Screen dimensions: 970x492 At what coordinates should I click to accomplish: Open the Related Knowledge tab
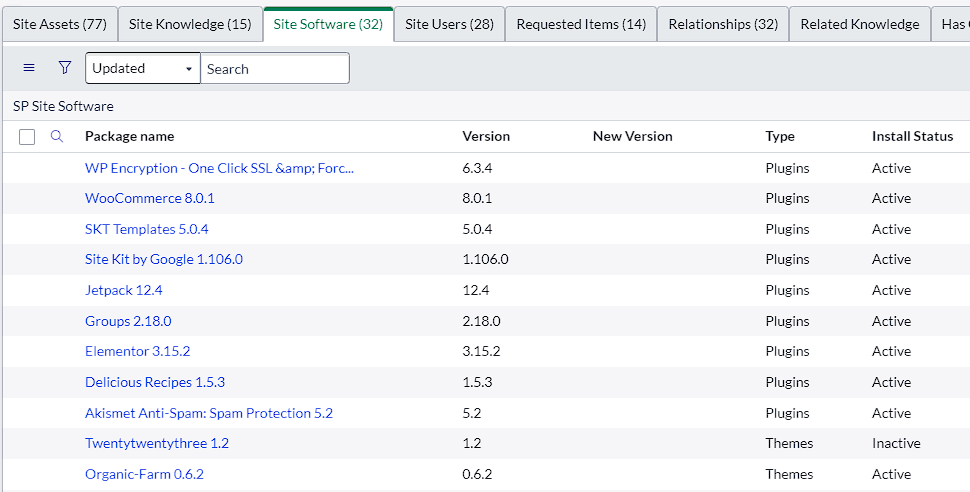tap(860, 24)
